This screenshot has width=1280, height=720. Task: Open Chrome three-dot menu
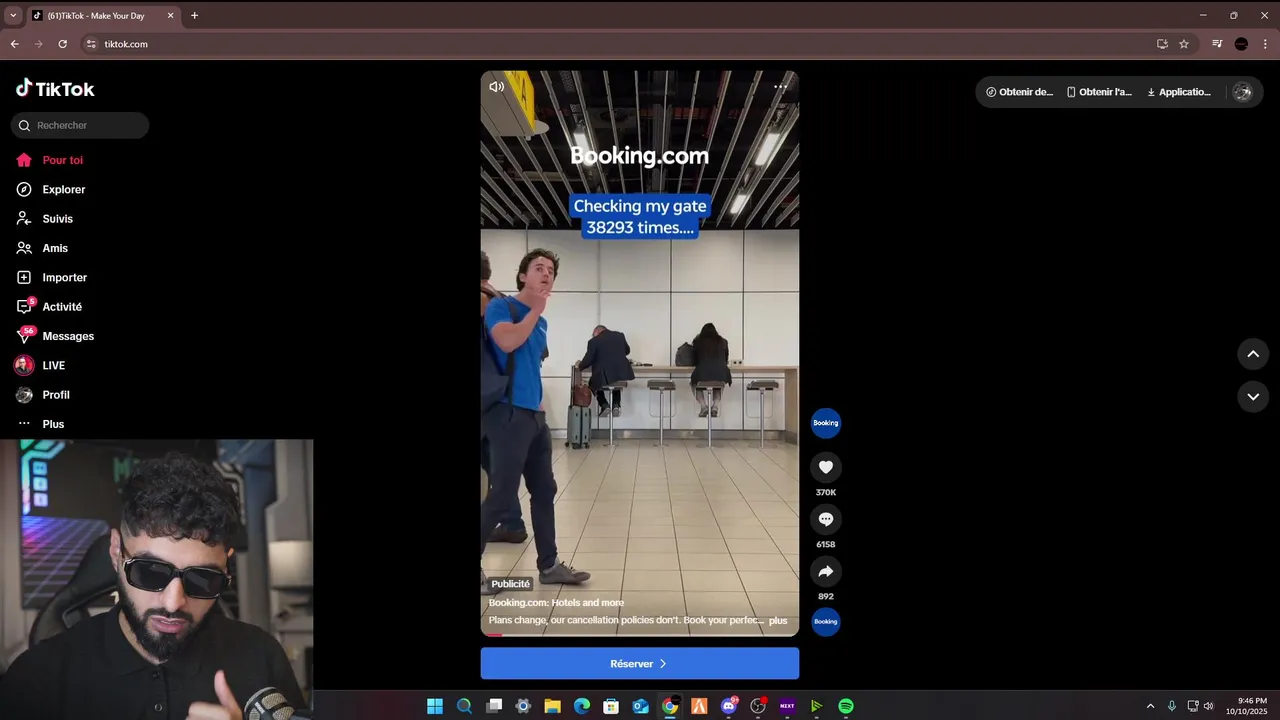pyautogui.click(x=1265, y=44)
